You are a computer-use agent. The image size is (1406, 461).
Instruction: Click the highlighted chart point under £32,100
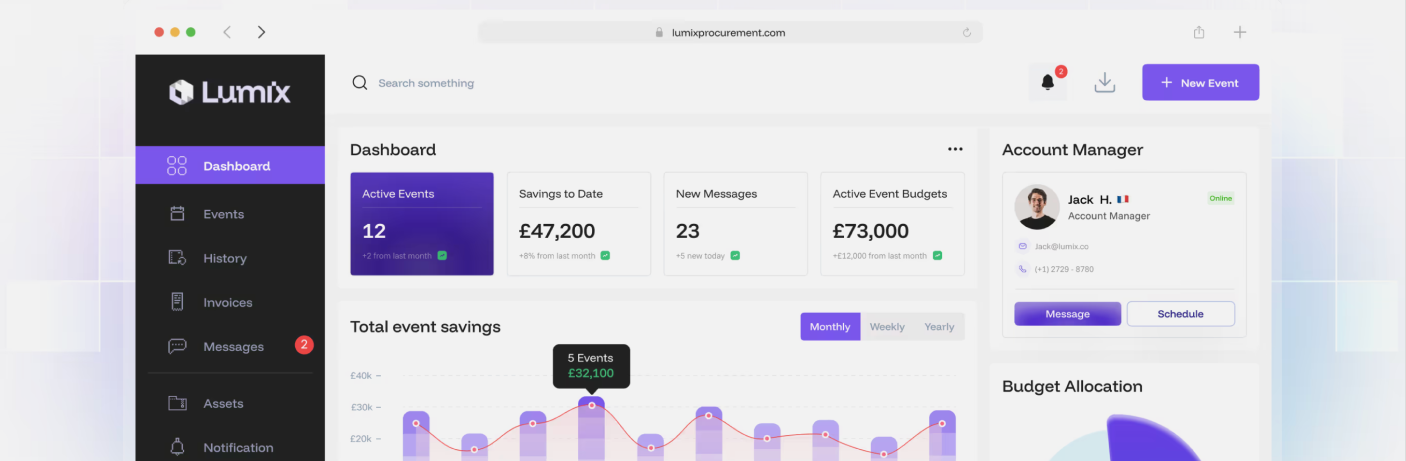591,405
